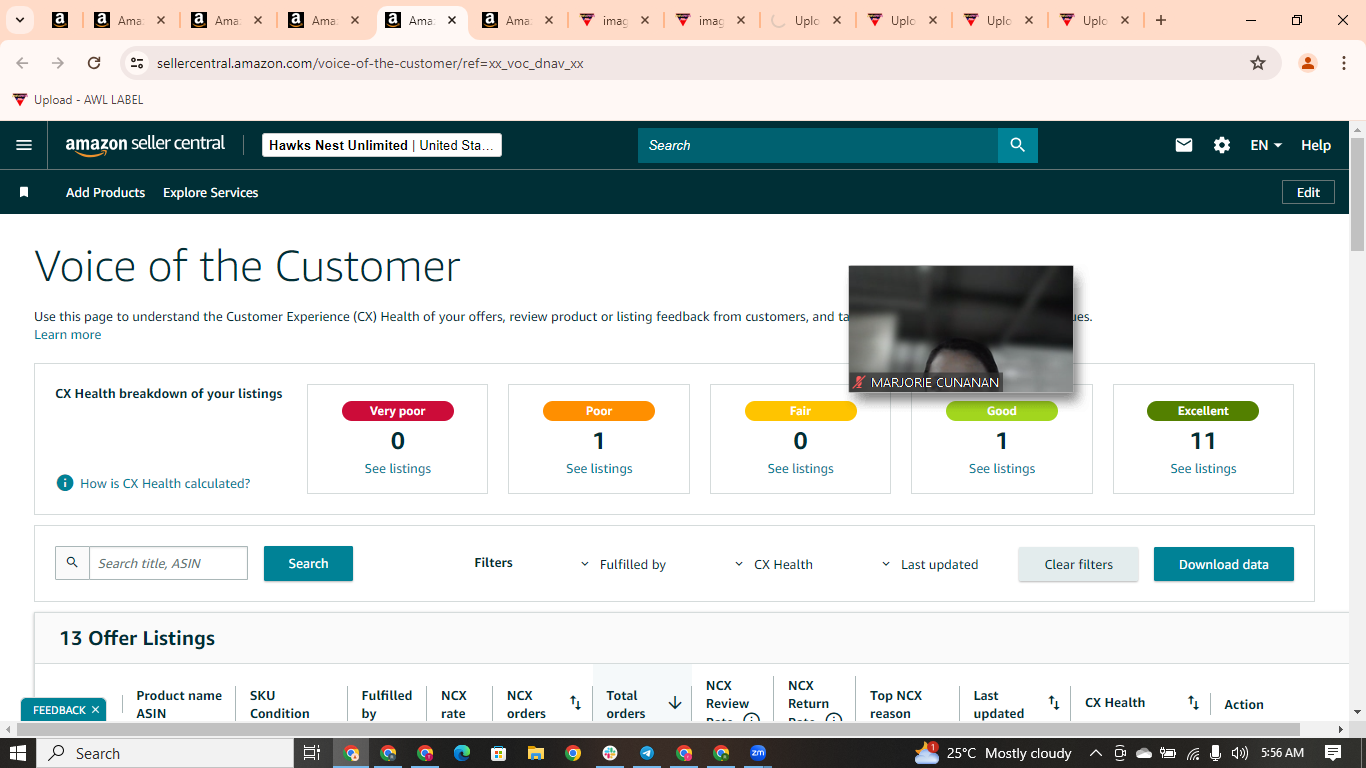Open How is CX Health calculated link
Image resolution: width=1366 pixels, height=768 pixels.
point(165,483)
